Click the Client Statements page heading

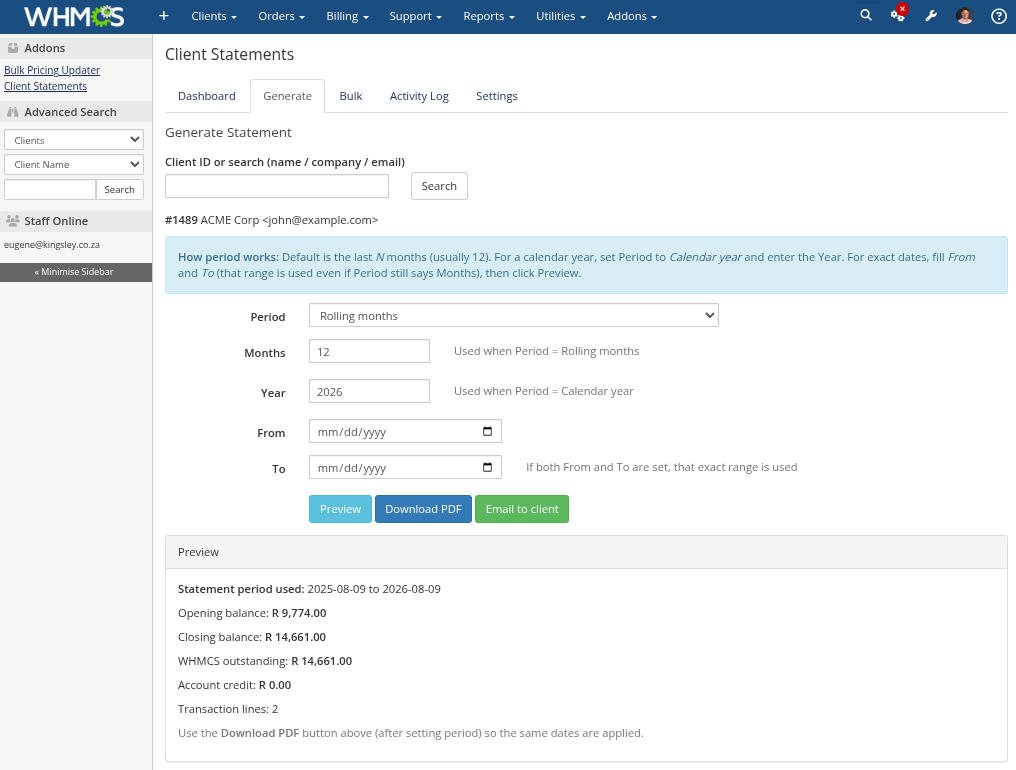click(229, 54)
